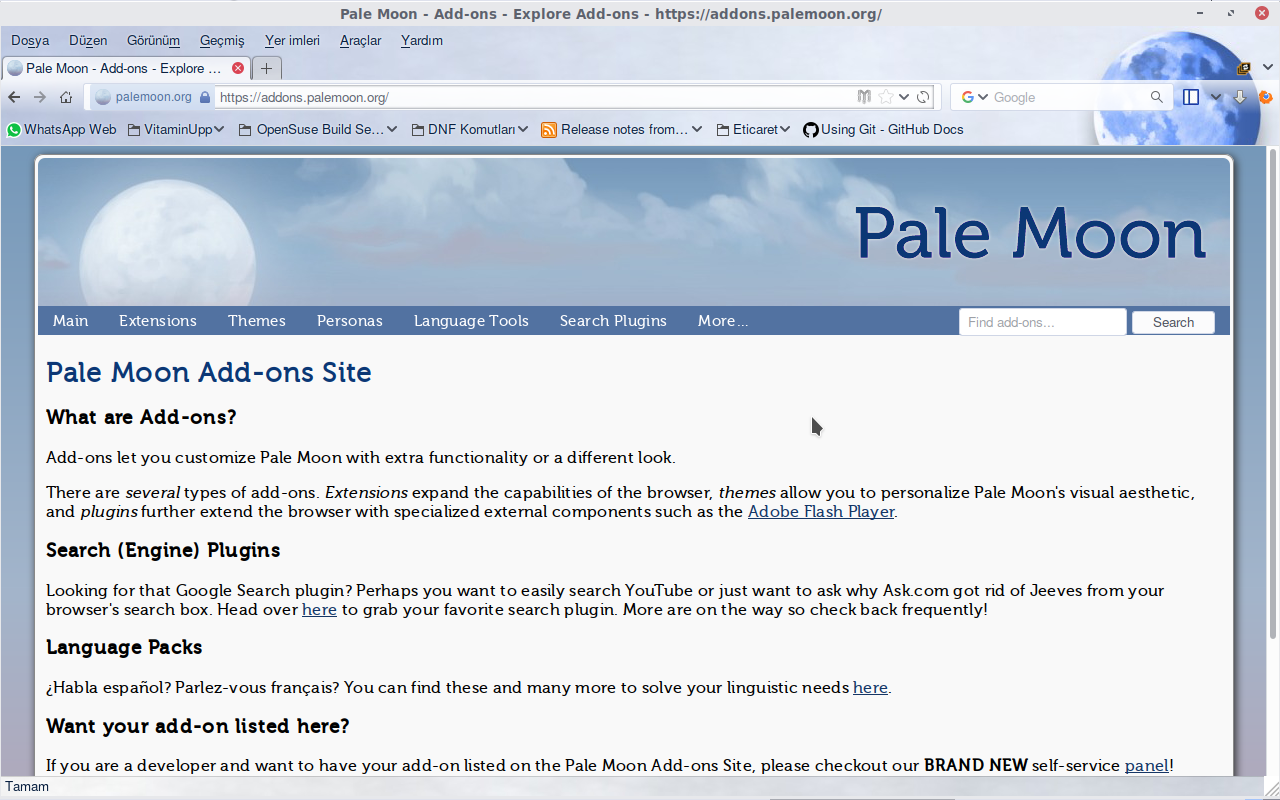This screenshot has width=1280, height=800.
Task: Open the More... navigation item
Action: [x=723, y=321]
